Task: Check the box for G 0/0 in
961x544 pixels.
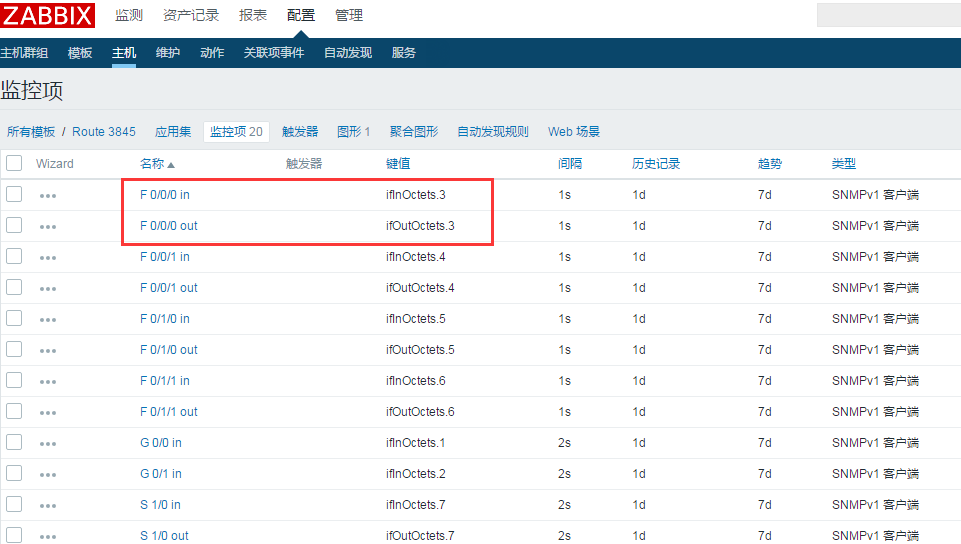Action: coord(14,442)
